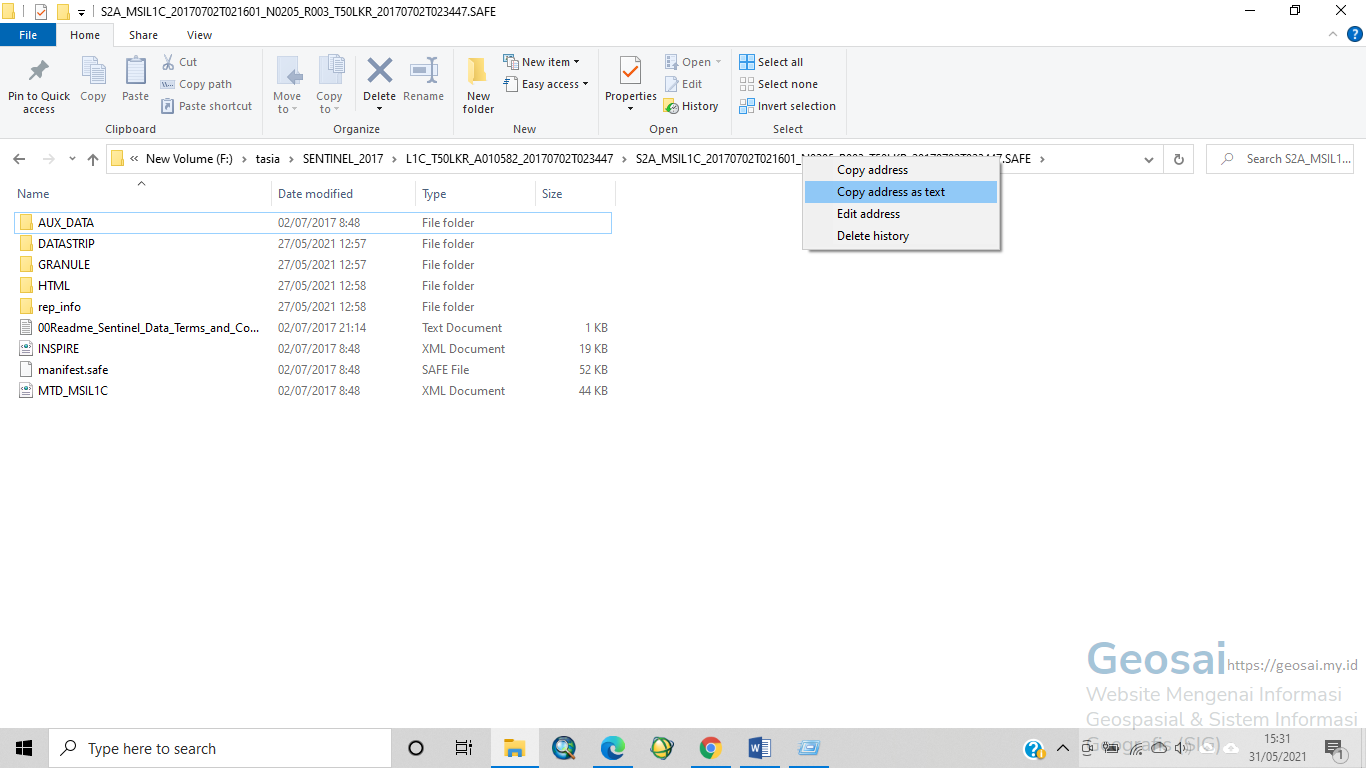Viewport: 1366px width, 768px height.
Task: Open Task View on the taskbar
Action: tap(463, 748)
